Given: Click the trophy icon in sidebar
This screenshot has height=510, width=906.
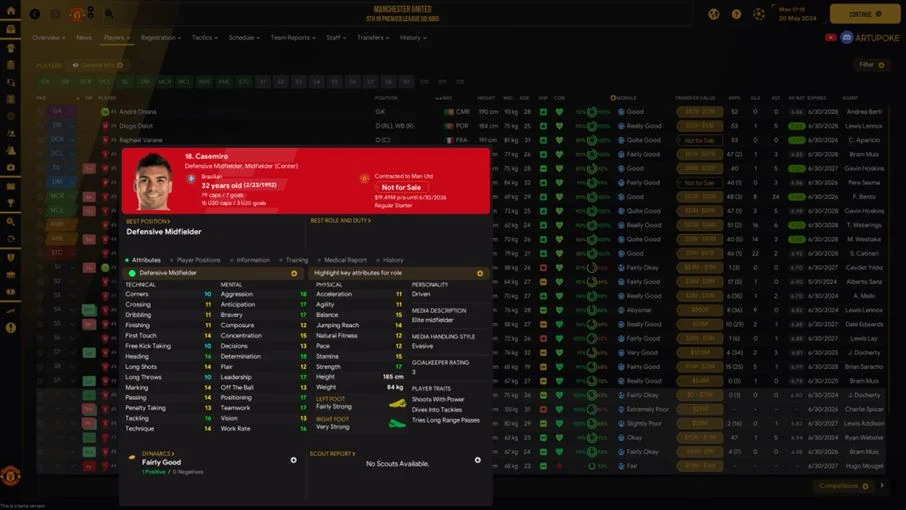Looking at the screenshot, I should (x=10, y=203).
